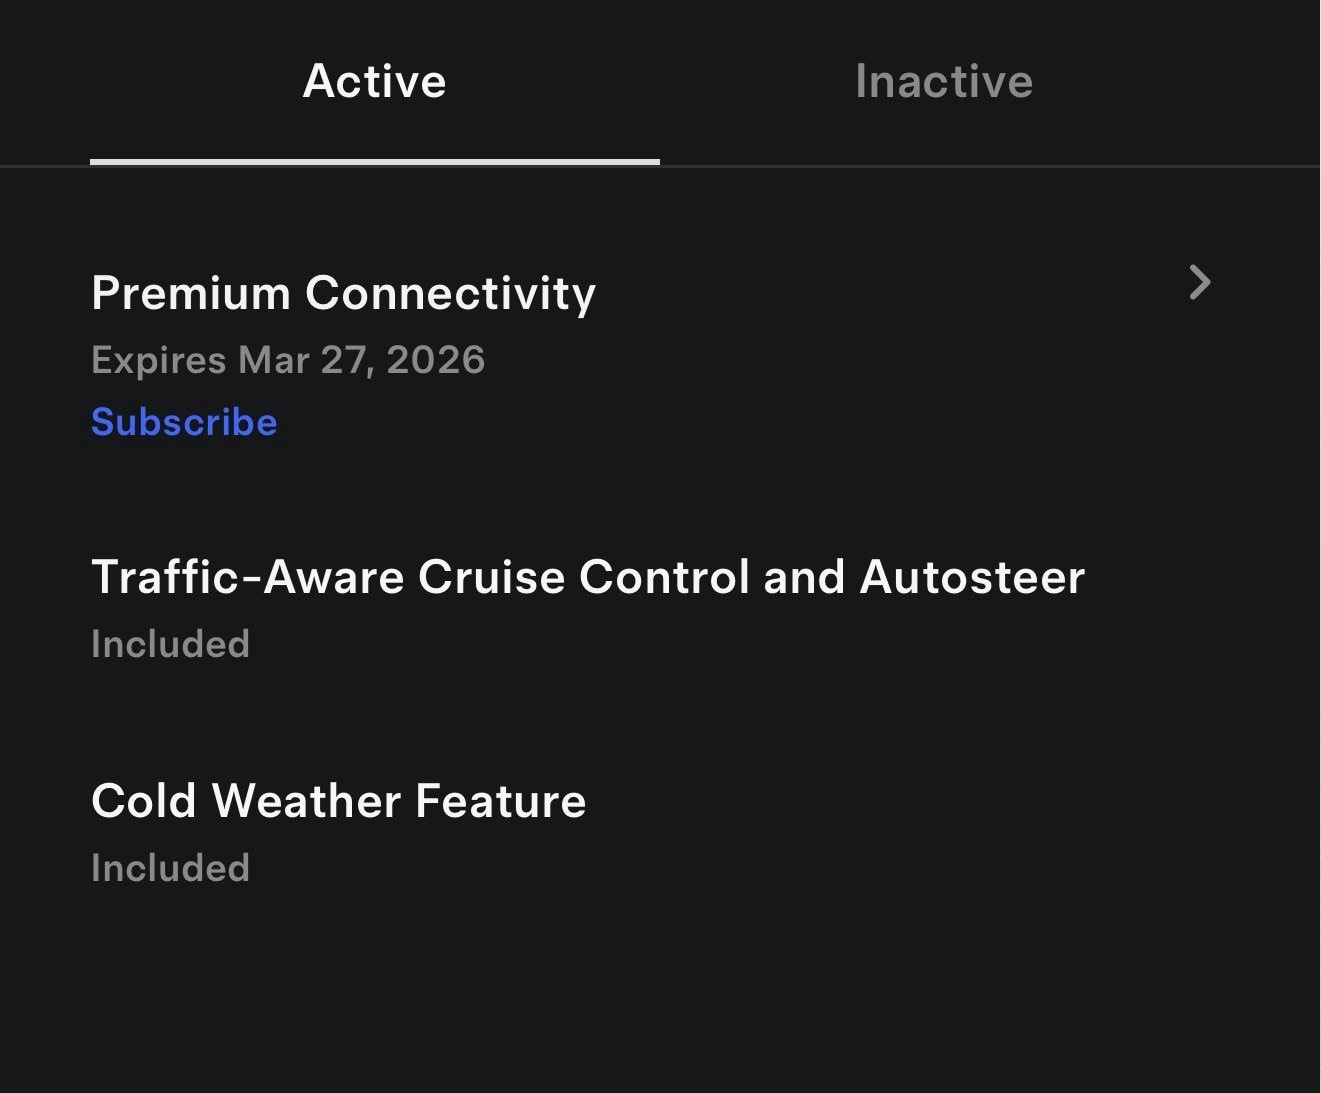Switch to the Active tab
The height and width of the screenshot is (1093, 1321).
pyautogui.click(x=374, y=81)
